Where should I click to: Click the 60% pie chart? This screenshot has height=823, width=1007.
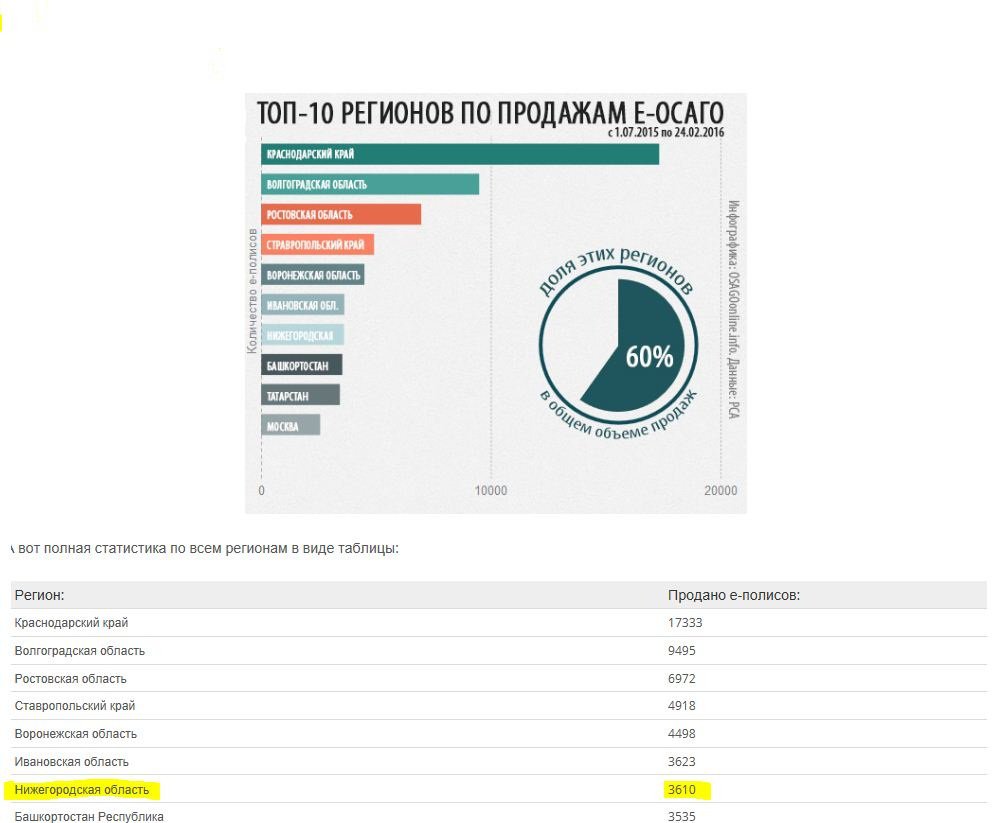pyautogui.click(x=618, y=345)
